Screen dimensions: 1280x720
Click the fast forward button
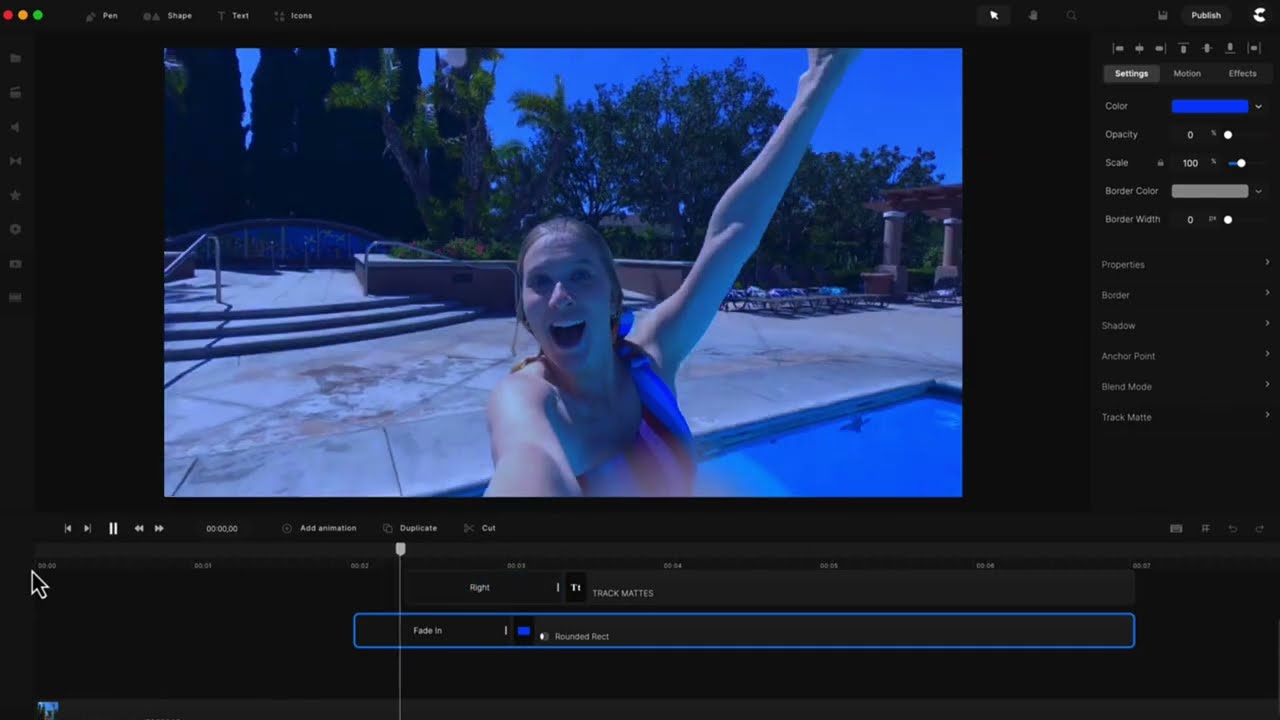coord(159,528)
